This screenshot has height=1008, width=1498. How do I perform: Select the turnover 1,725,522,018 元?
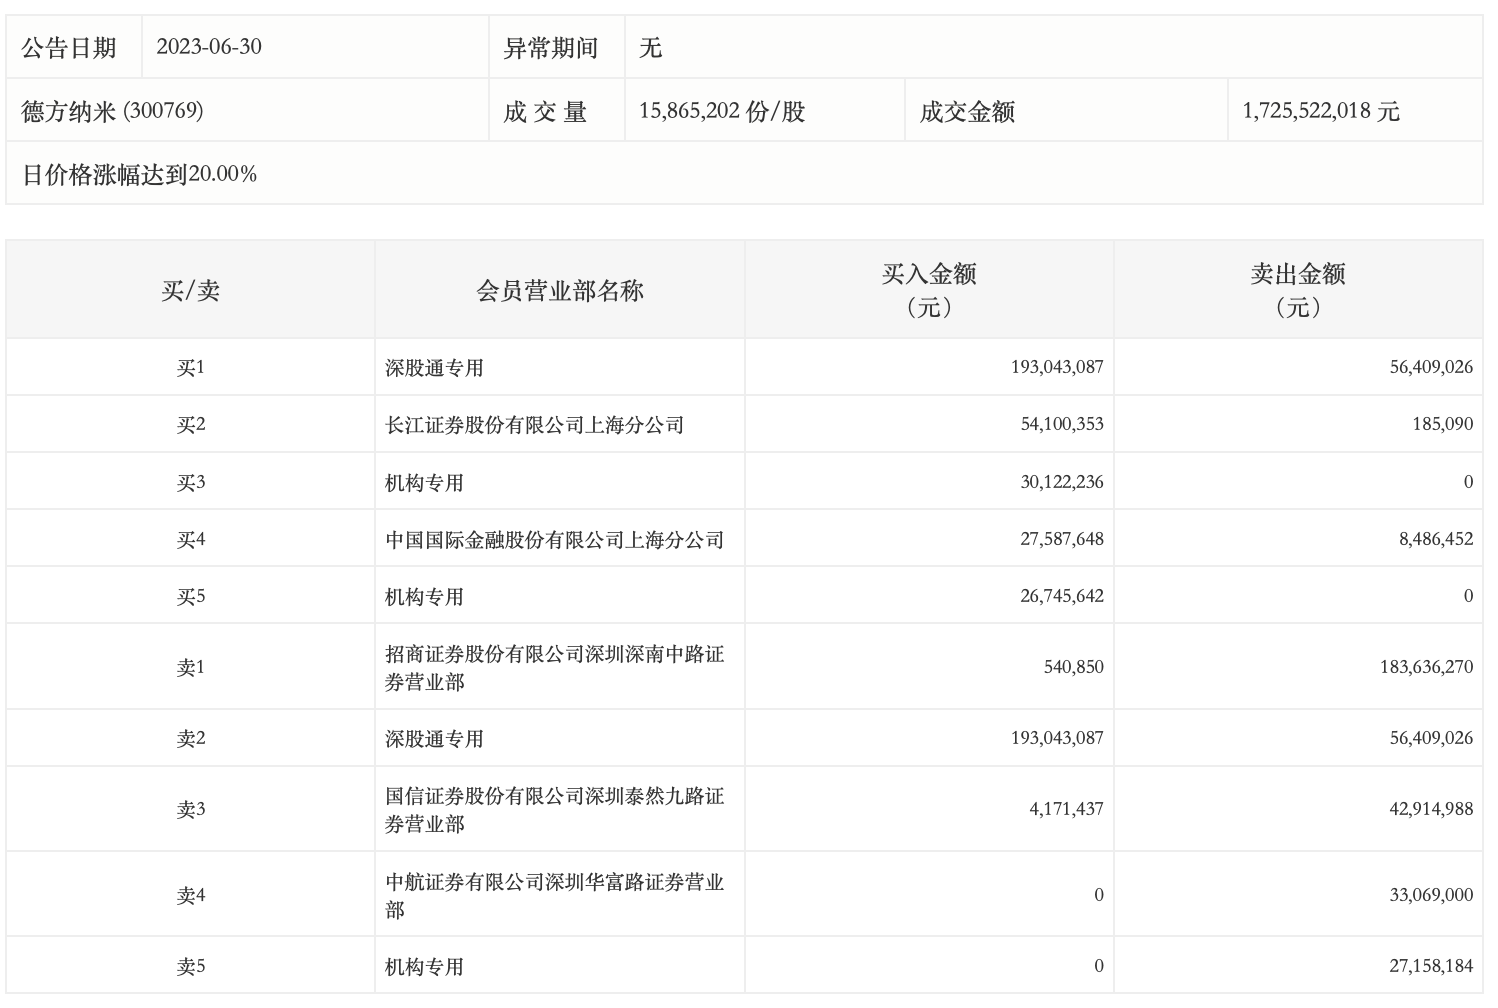1321,111
